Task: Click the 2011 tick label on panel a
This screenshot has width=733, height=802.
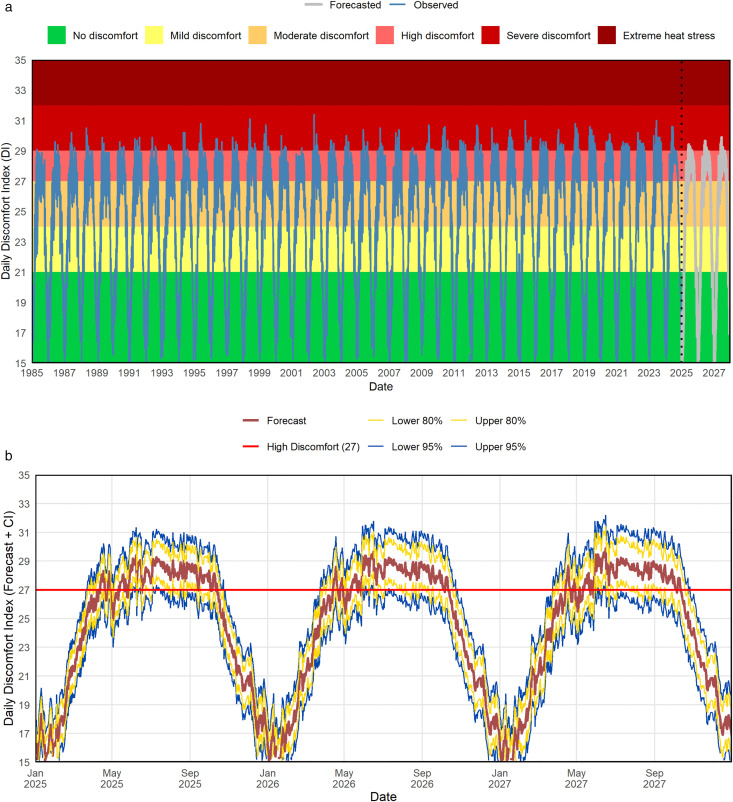Action: click(x=454, y=373)
